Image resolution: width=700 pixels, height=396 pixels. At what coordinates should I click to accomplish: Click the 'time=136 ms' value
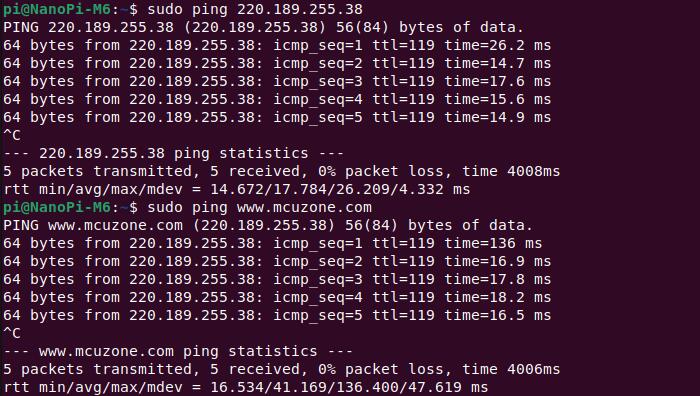493,243
